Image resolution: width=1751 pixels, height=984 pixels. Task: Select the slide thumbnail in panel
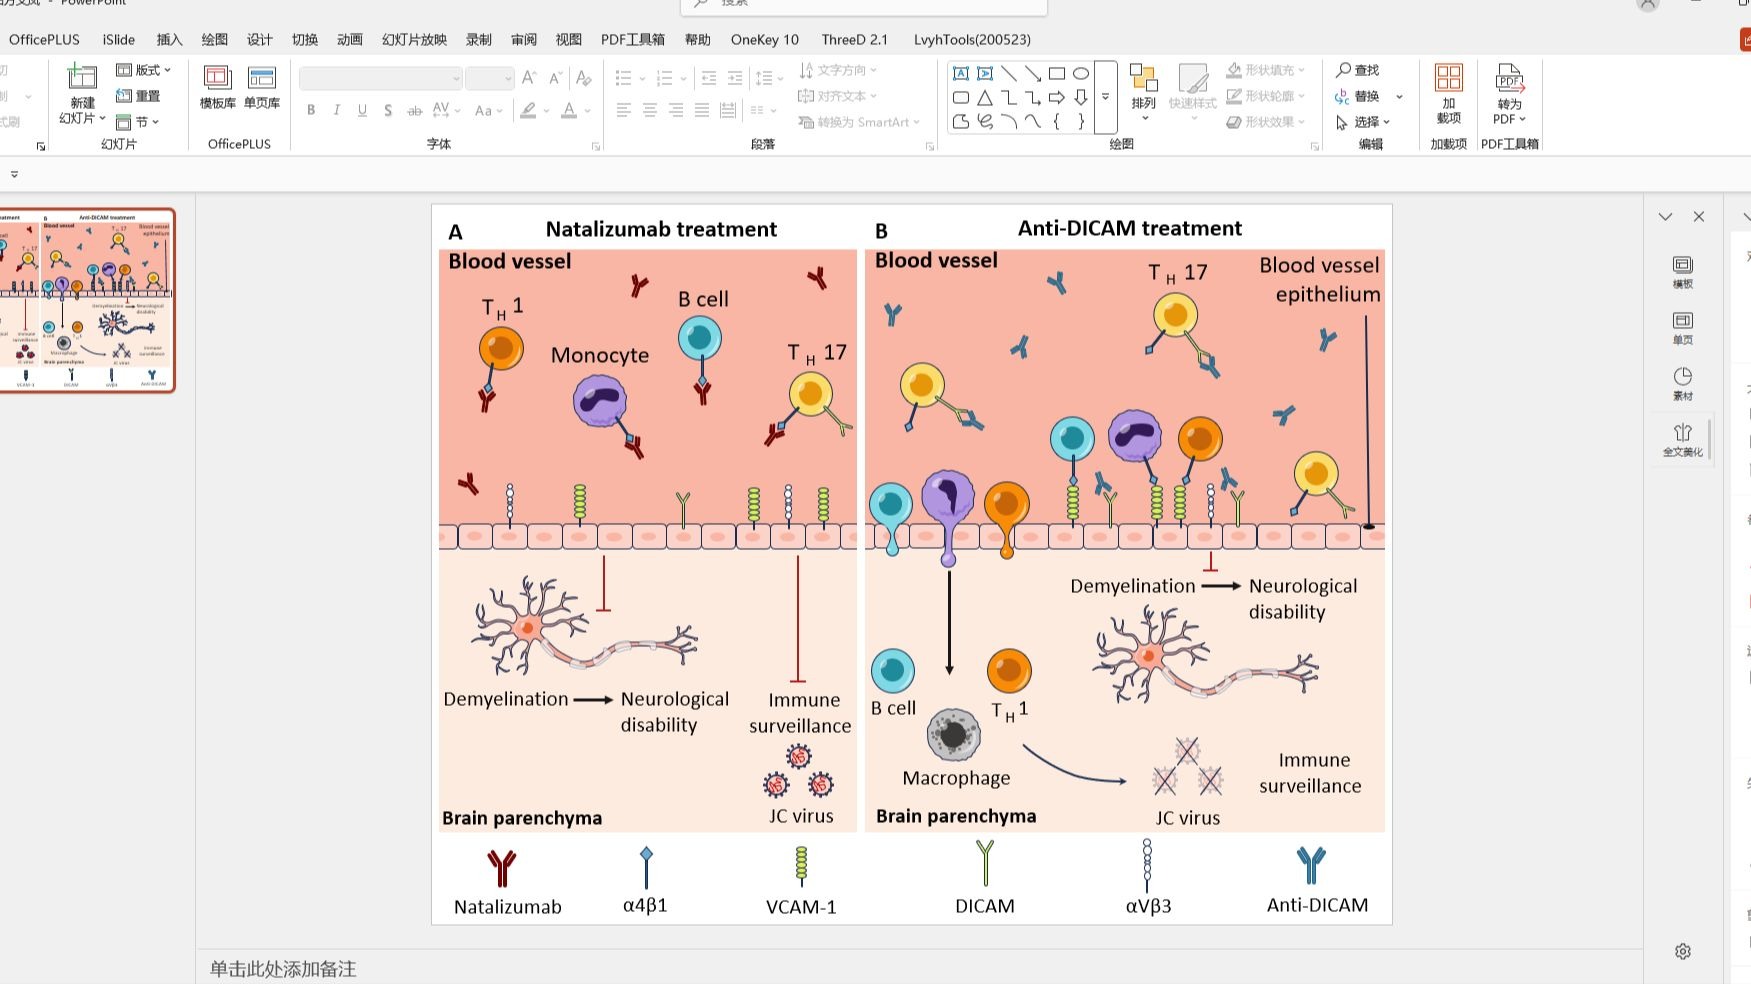[87, 300]
